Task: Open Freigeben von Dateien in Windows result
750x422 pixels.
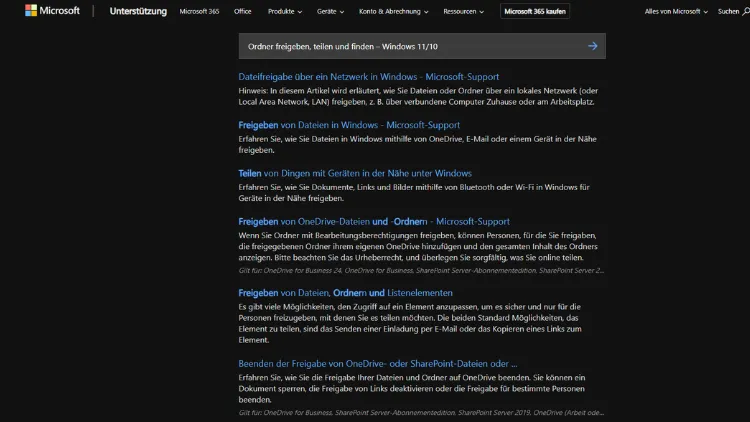Action: [349, 125]
